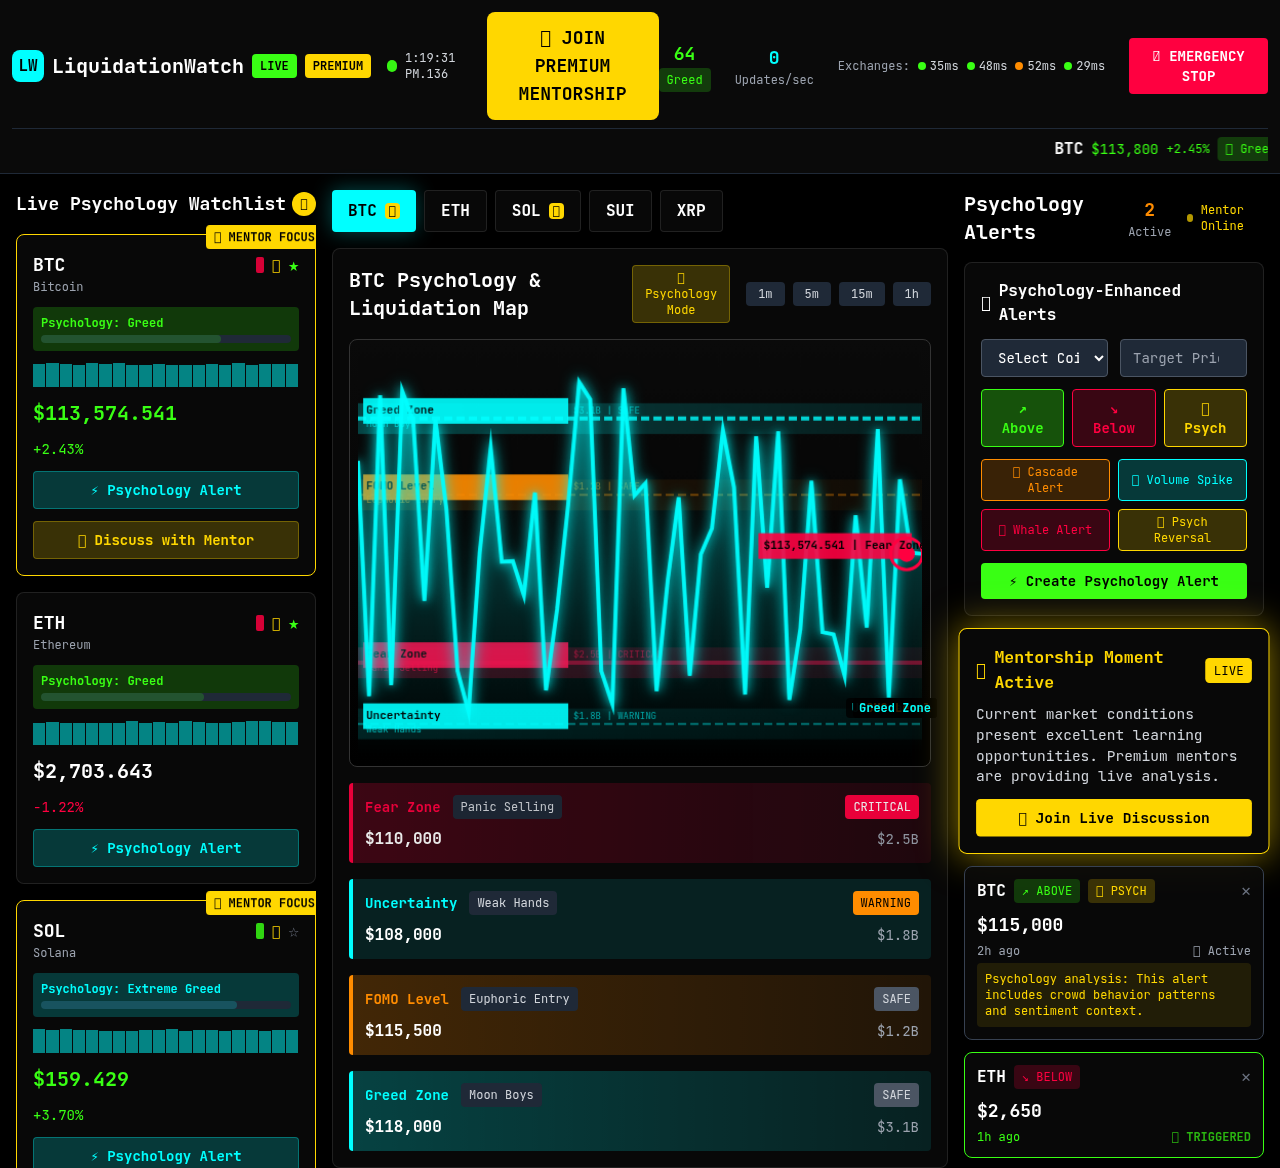This screenshot has height=1168, width=1280.
Task: Click Create Psychology Alert button
Action: [x=1113, y=581]
